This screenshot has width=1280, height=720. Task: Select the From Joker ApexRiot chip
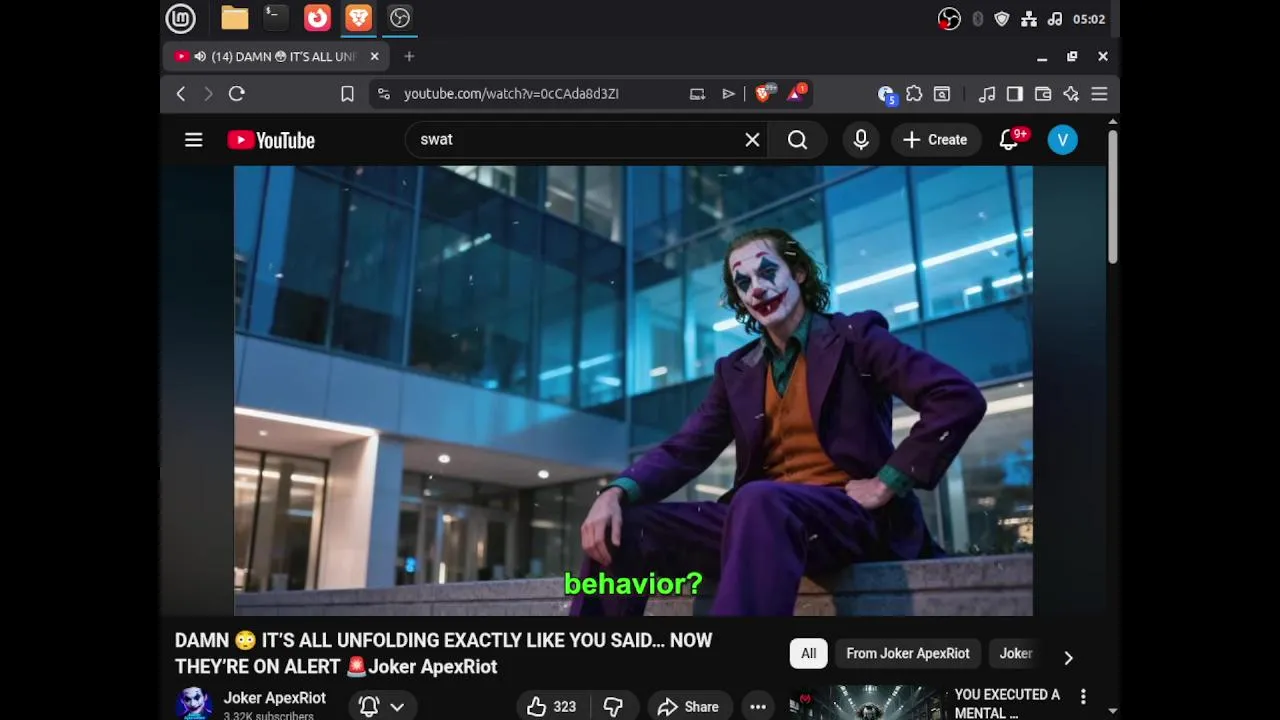(908, 654)
